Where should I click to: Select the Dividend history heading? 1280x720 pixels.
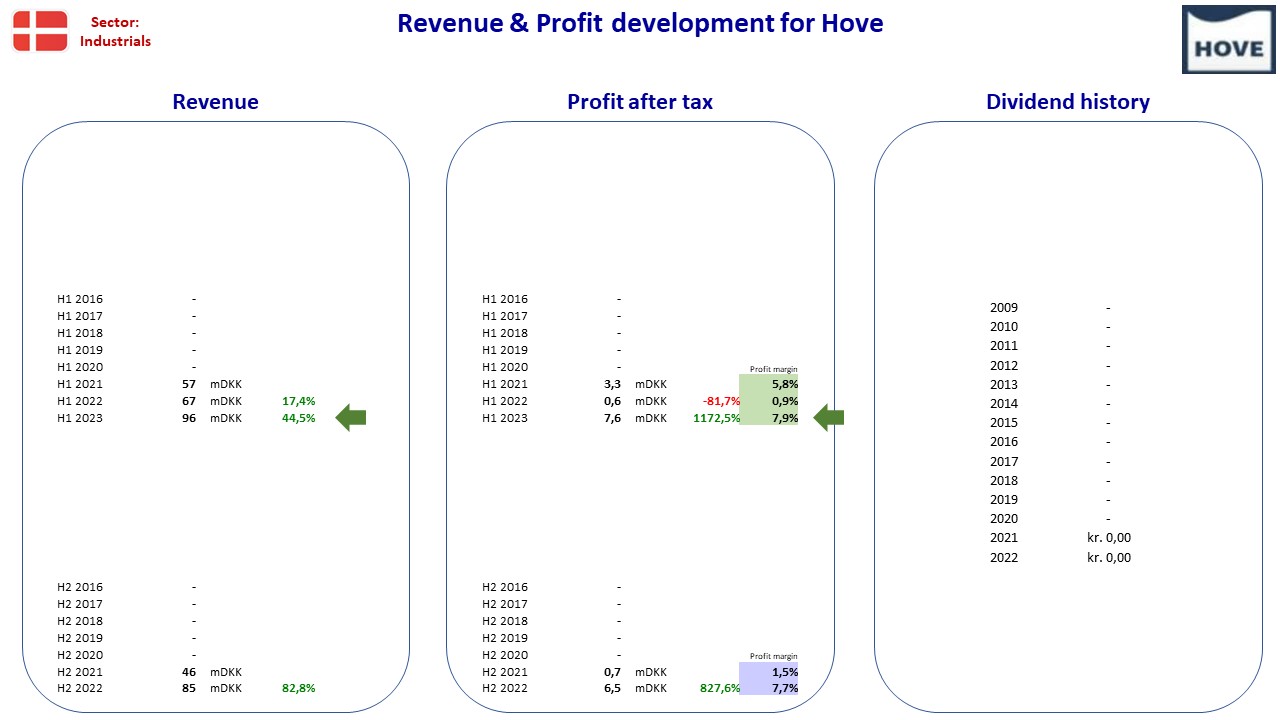click(1068, 102)
